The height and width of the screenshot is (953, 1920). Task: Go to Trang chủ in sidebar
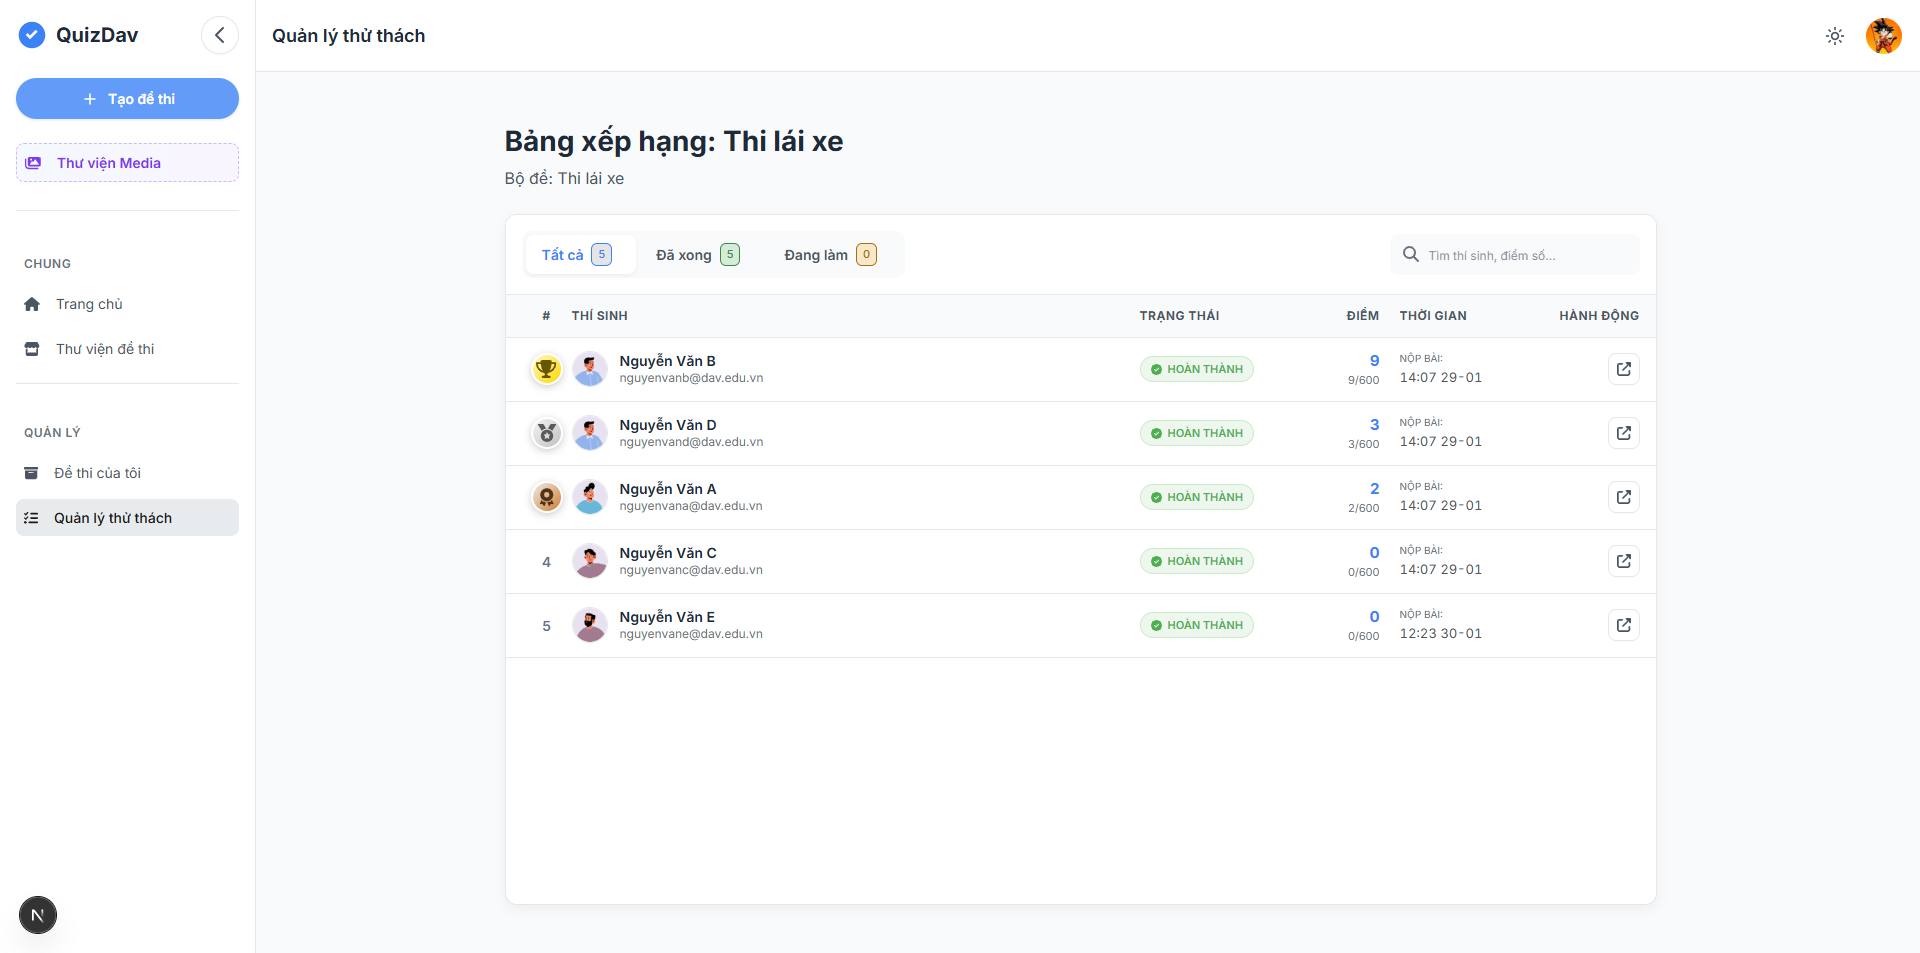coord(89,304)
